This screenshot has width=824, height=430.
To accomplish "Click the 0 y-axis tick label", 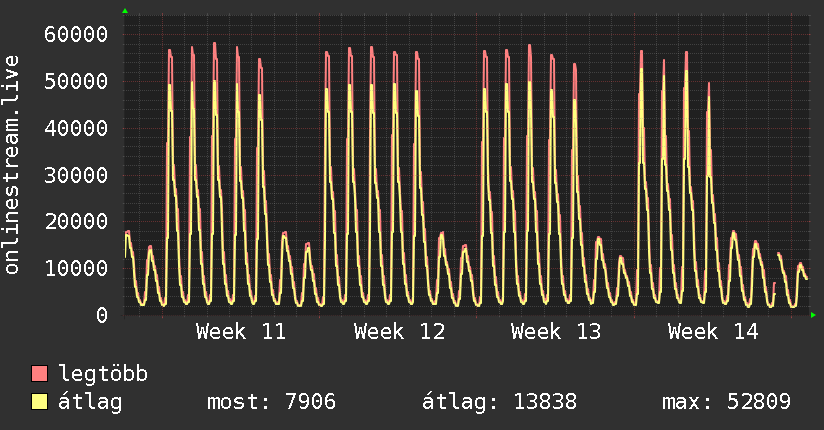I will tap(102, 315).
